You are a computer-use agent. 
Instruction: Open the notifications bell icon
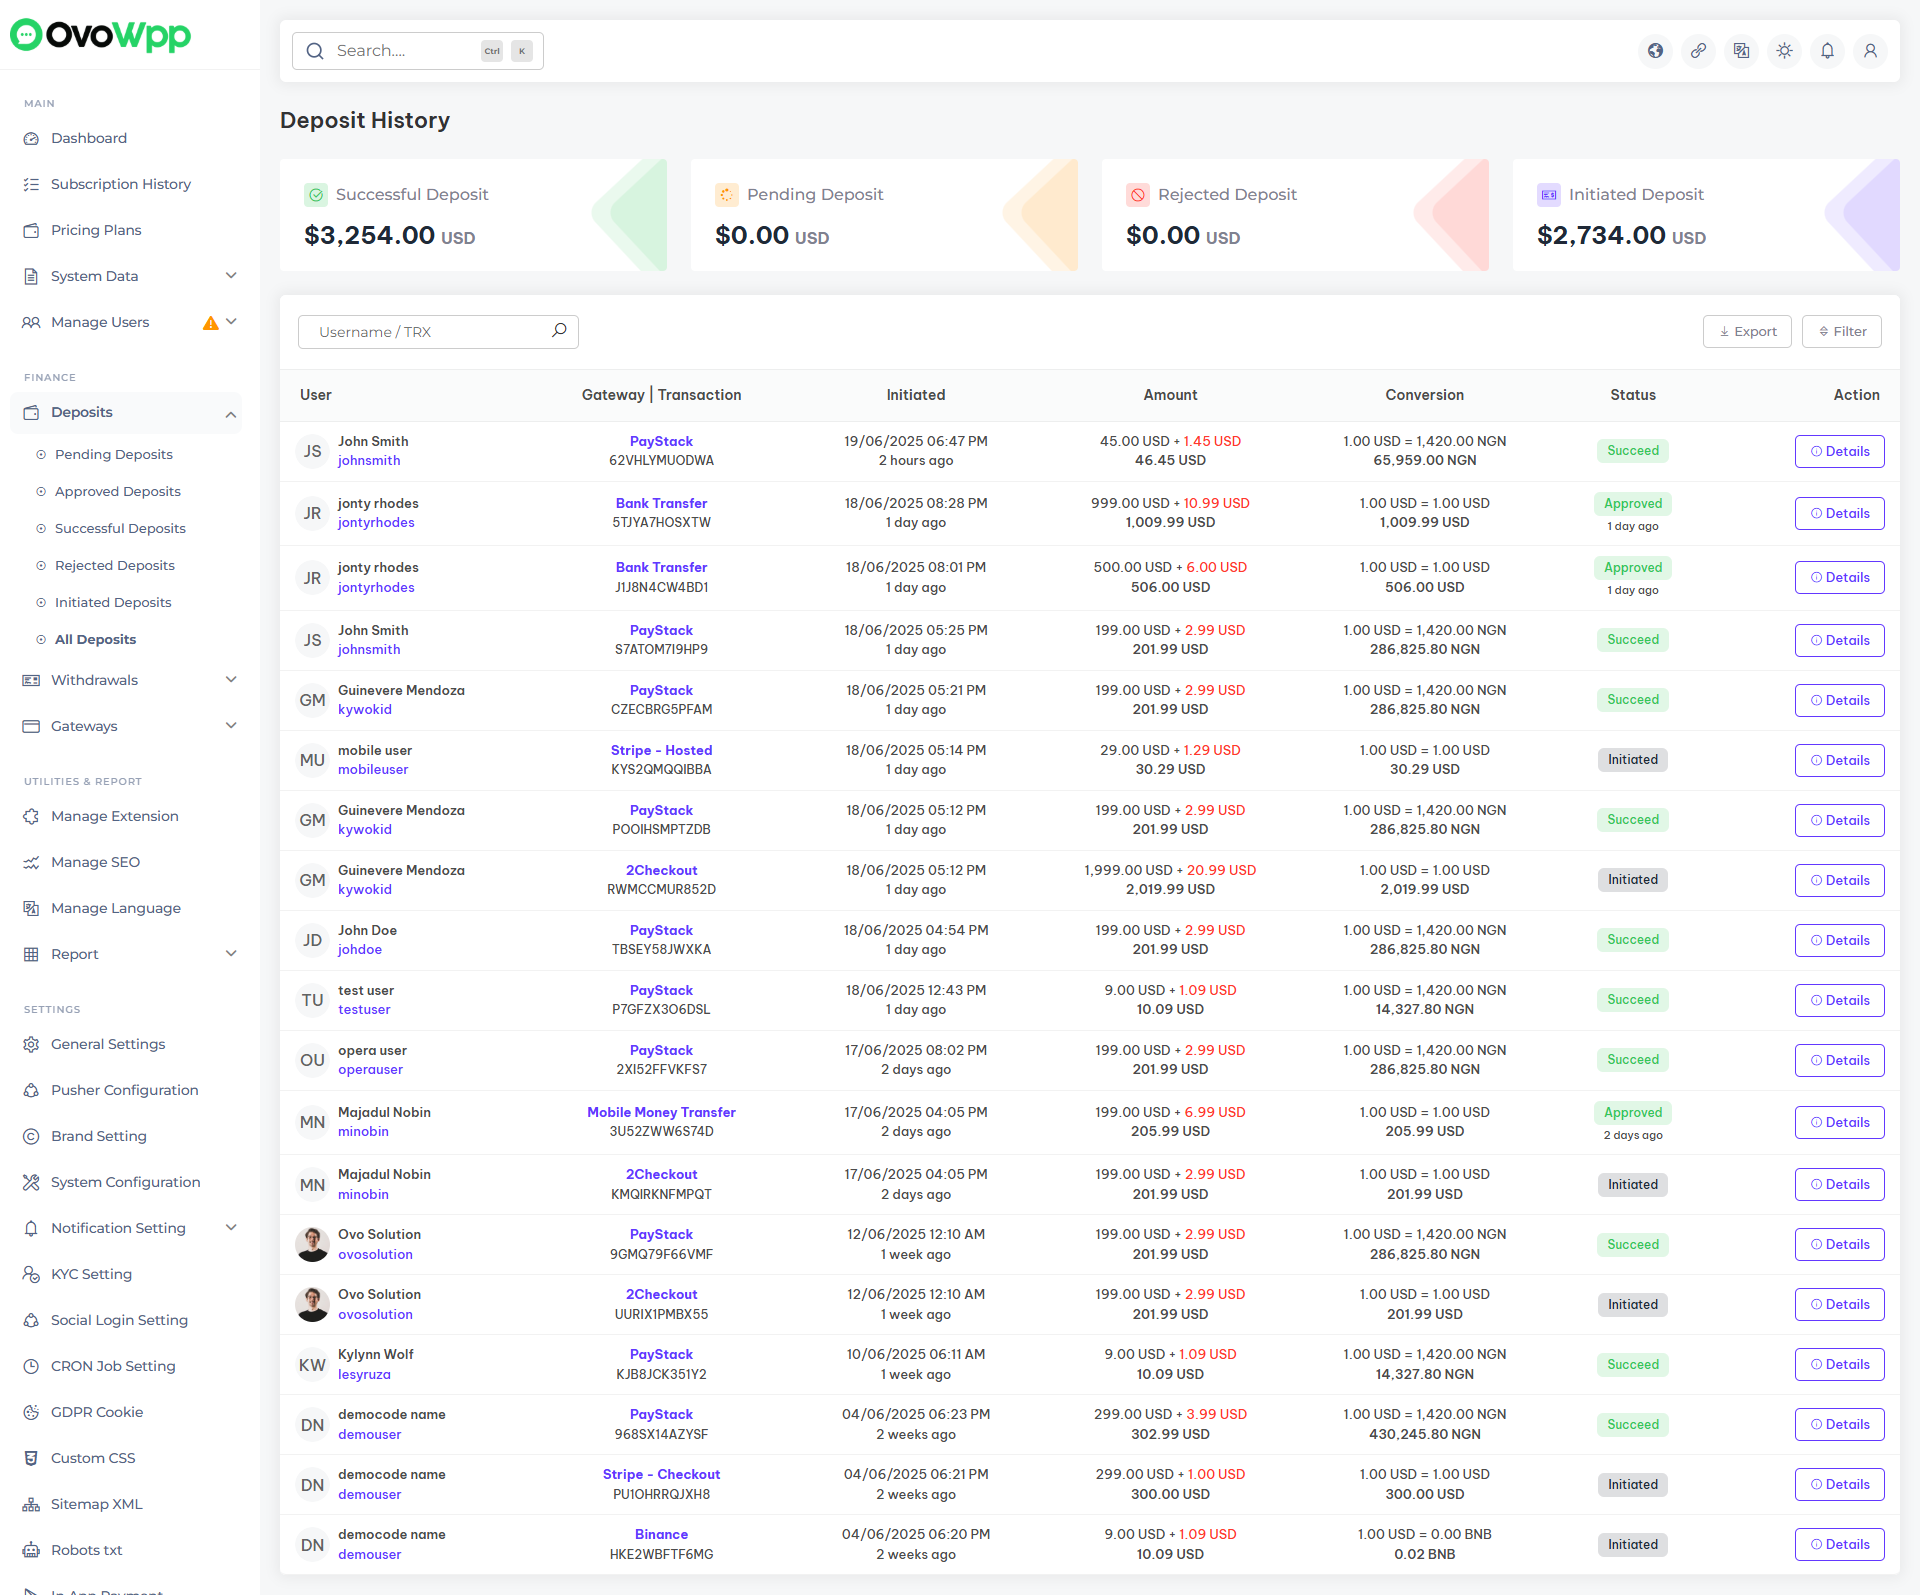tap(1827, 51)
